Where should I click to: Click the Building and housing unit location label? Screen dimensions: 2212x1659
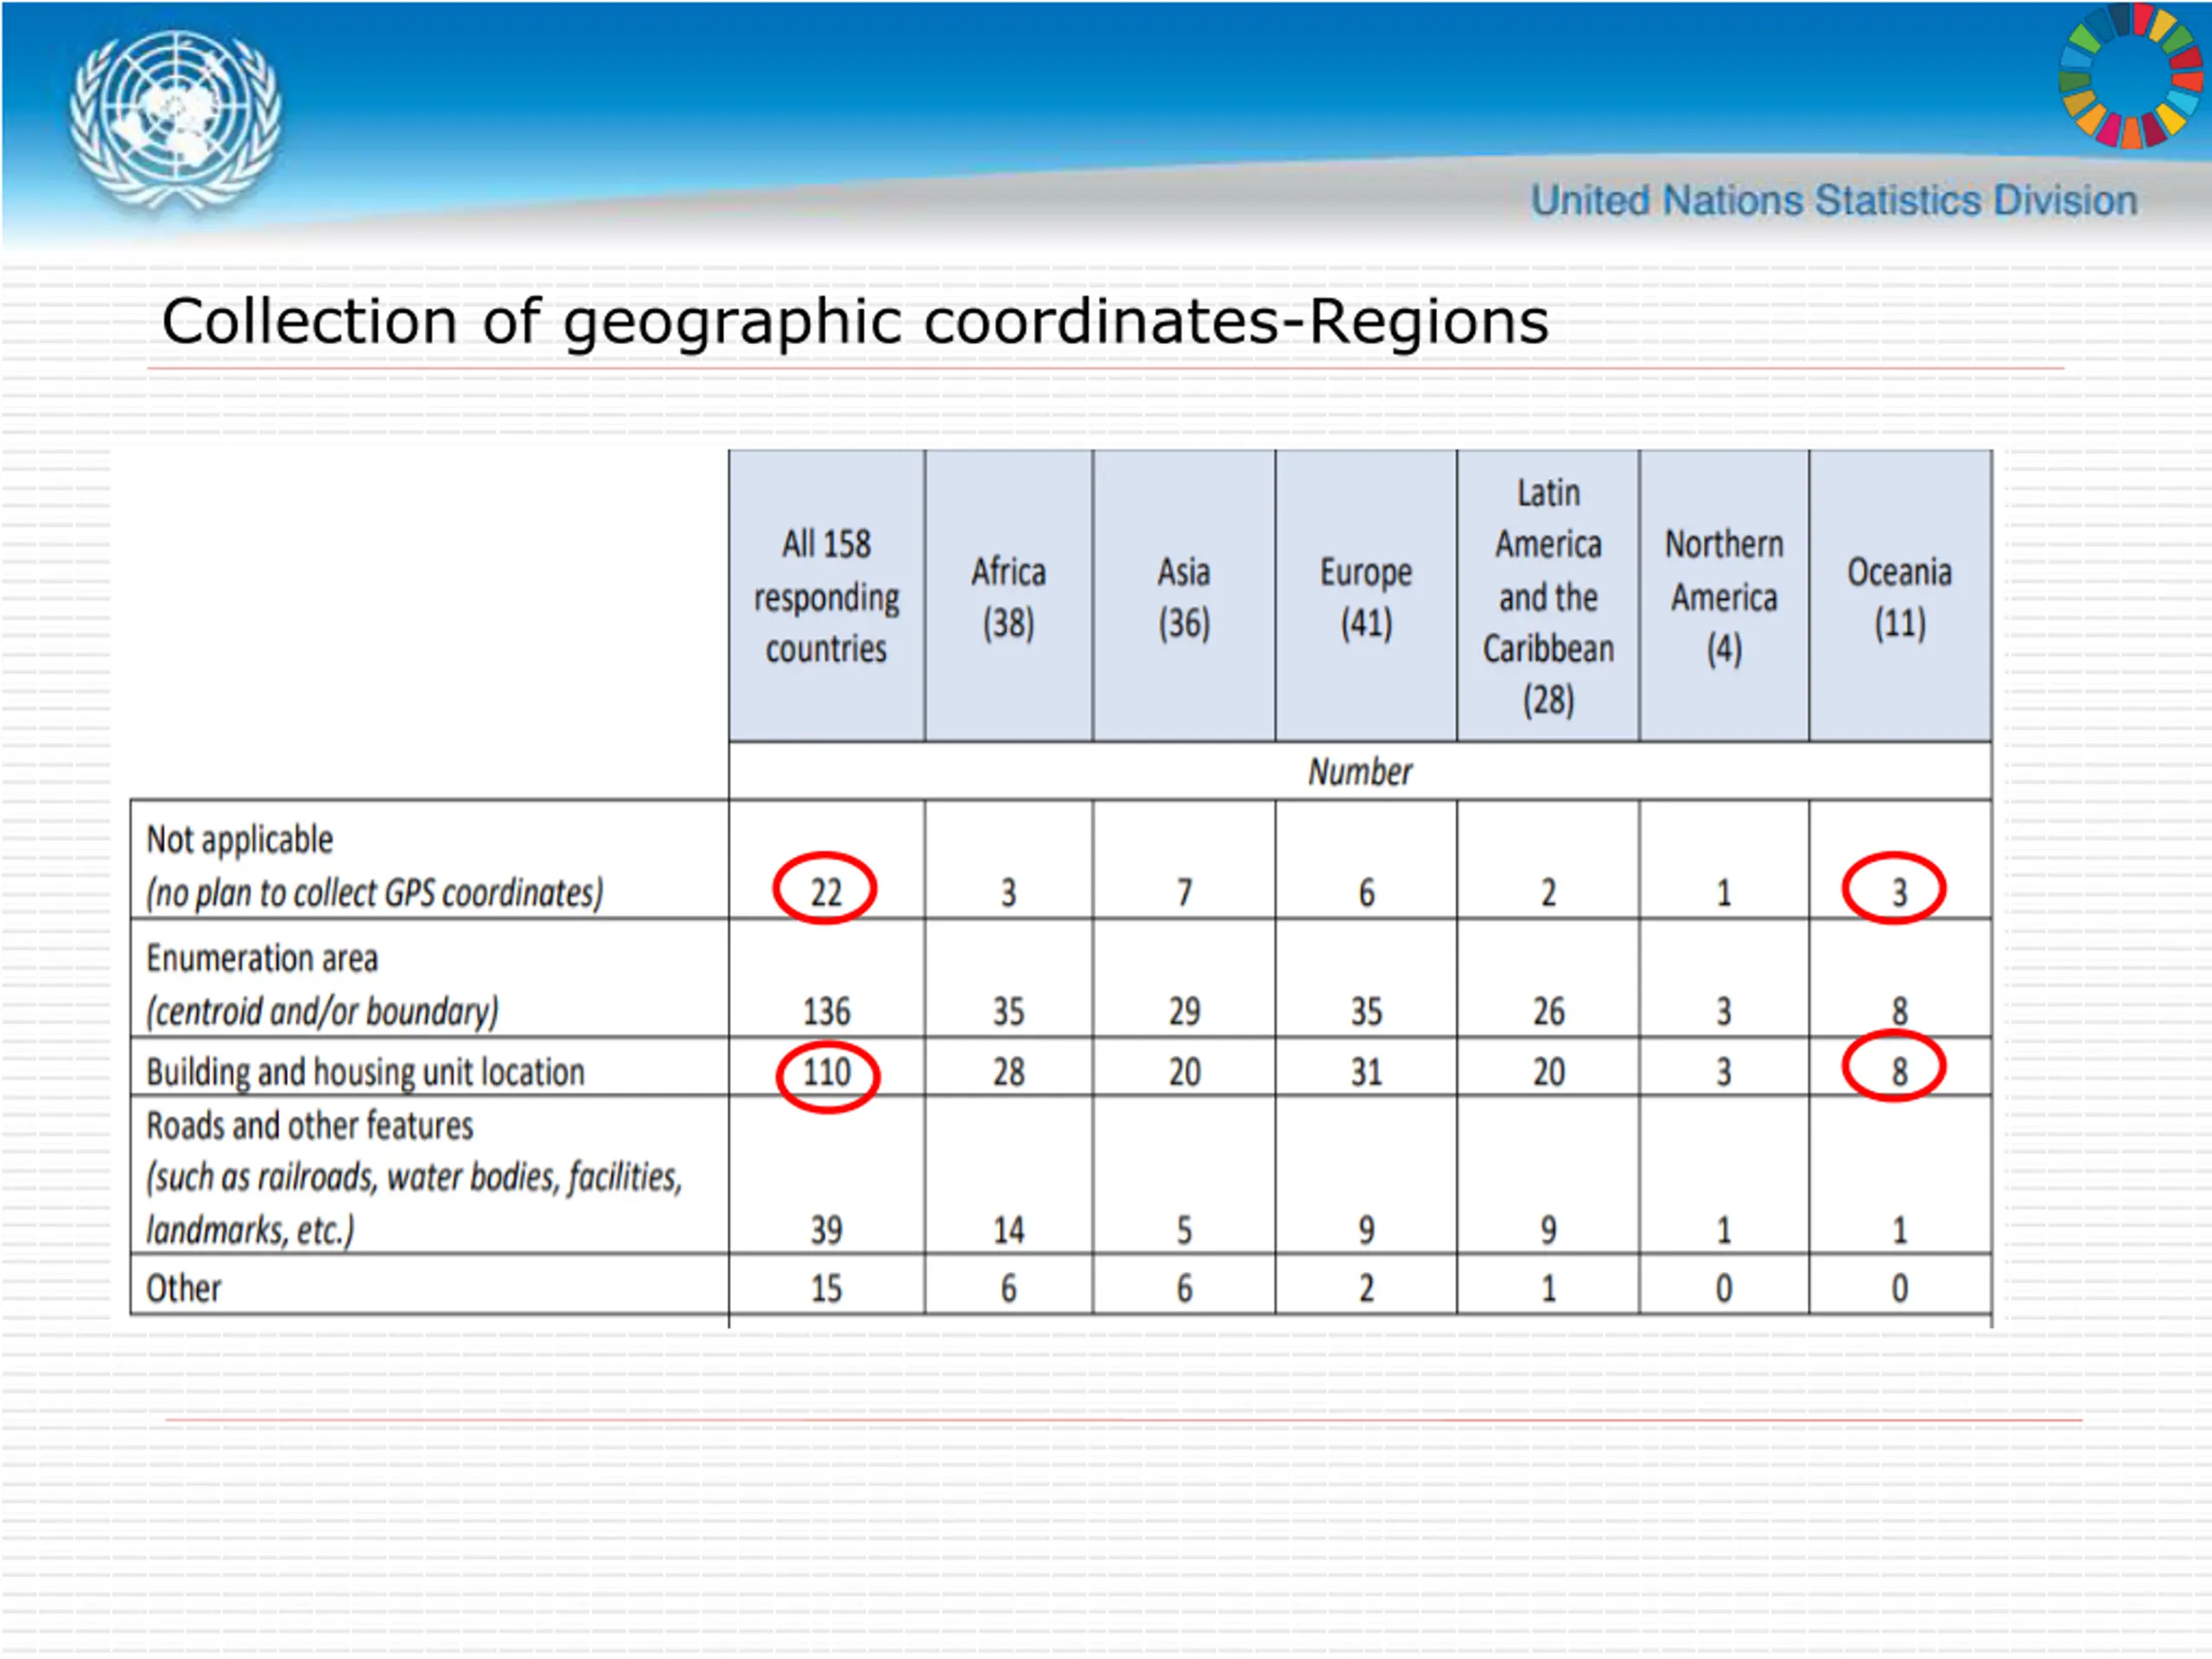tap(365, 1072)
